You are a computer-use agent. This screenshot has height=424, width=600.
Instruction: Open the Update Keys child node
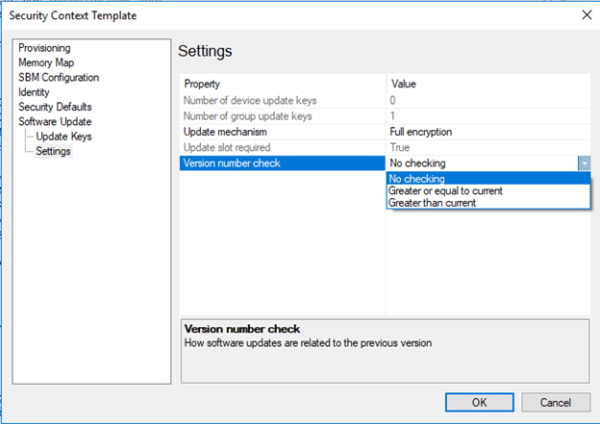(64, 136)
